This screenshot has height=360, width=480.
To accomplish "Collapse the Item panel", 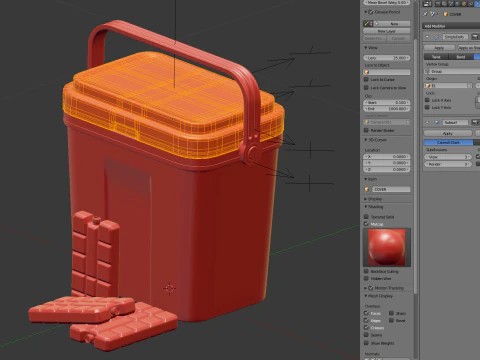I will (366, 179).
